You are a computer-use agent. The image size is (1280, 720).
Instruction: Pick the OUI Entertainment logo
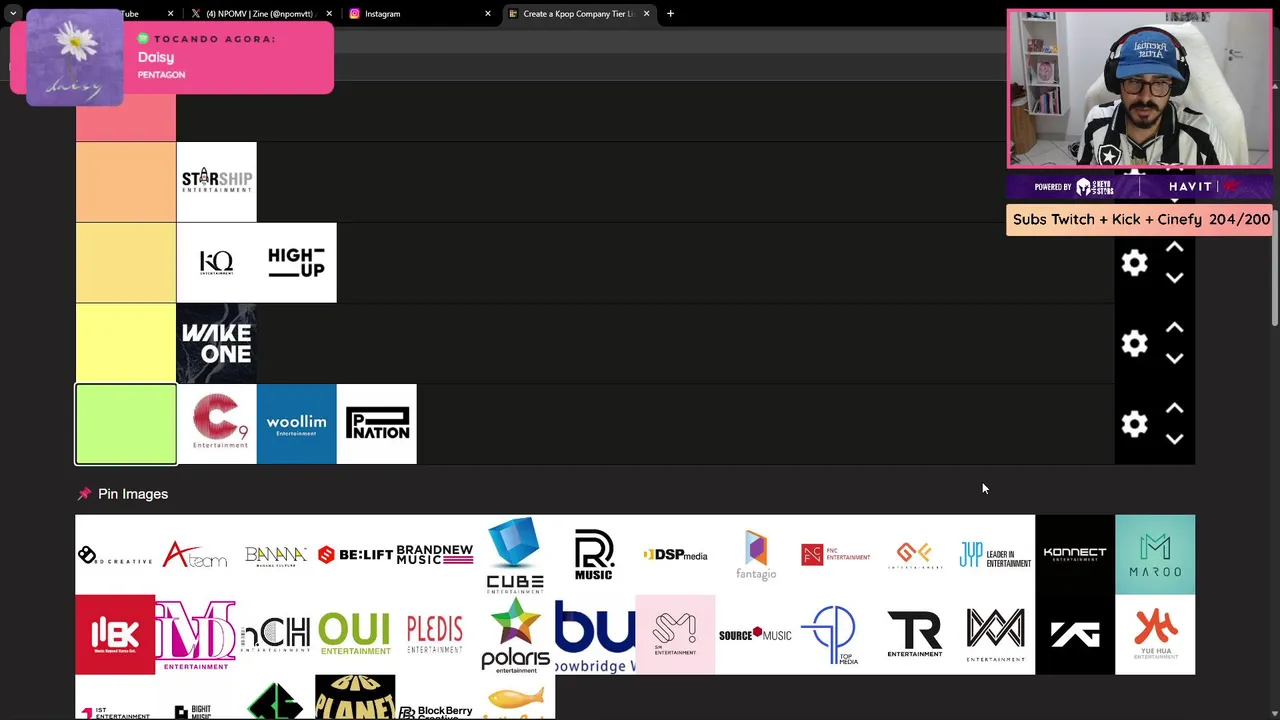click(355, 635)
